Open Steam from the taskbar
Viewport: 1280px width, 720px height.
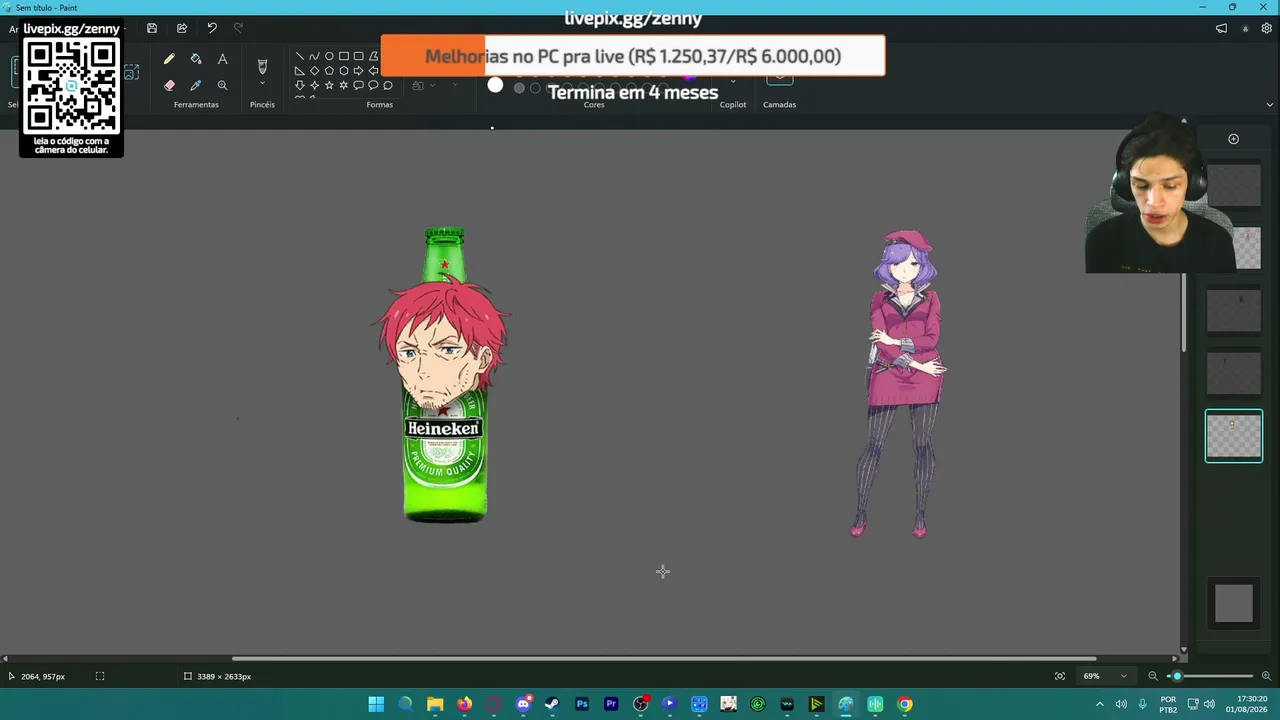[552, 704]
